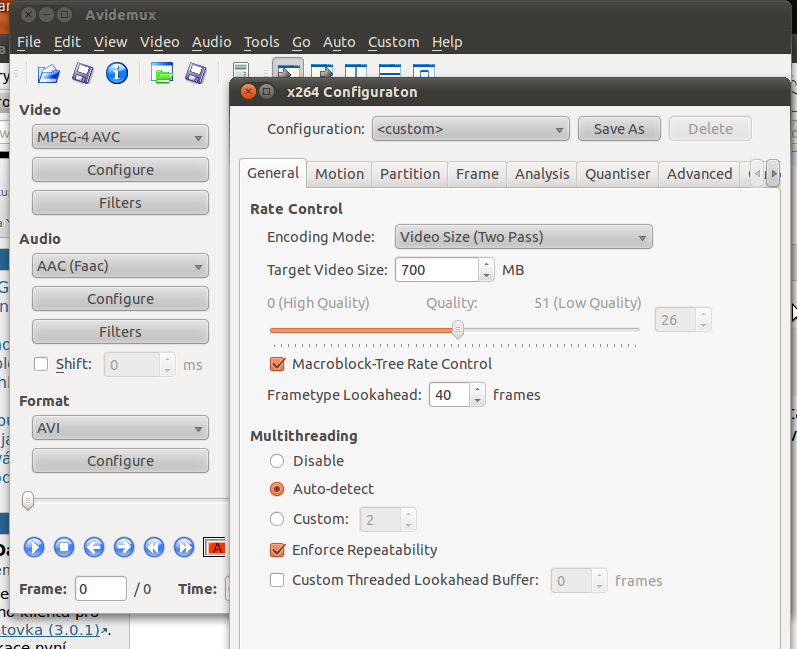Select the side-by-side view icon
This screenshot has height=649, width=797.
tap(356, 70)
